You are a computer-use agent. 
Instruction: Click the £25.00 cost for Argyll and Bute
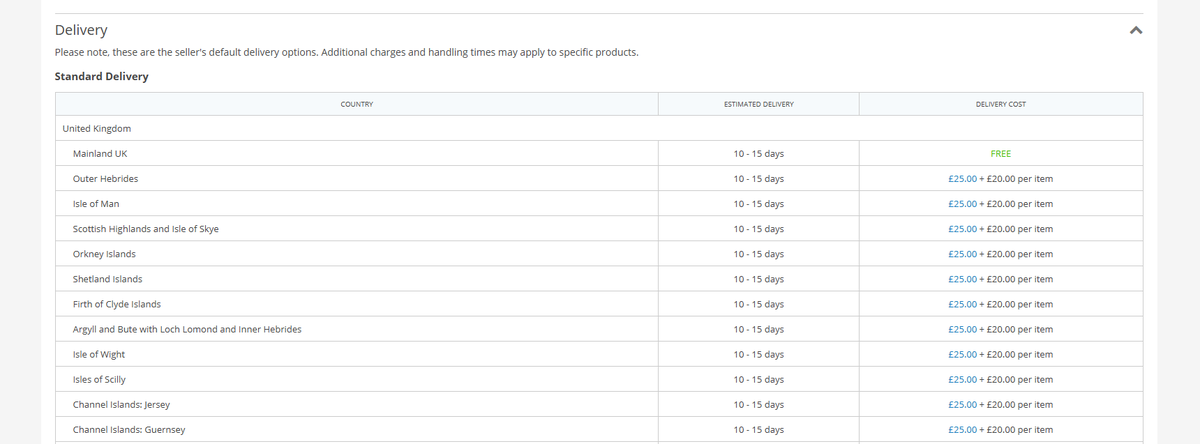click(x=963, y=329)
